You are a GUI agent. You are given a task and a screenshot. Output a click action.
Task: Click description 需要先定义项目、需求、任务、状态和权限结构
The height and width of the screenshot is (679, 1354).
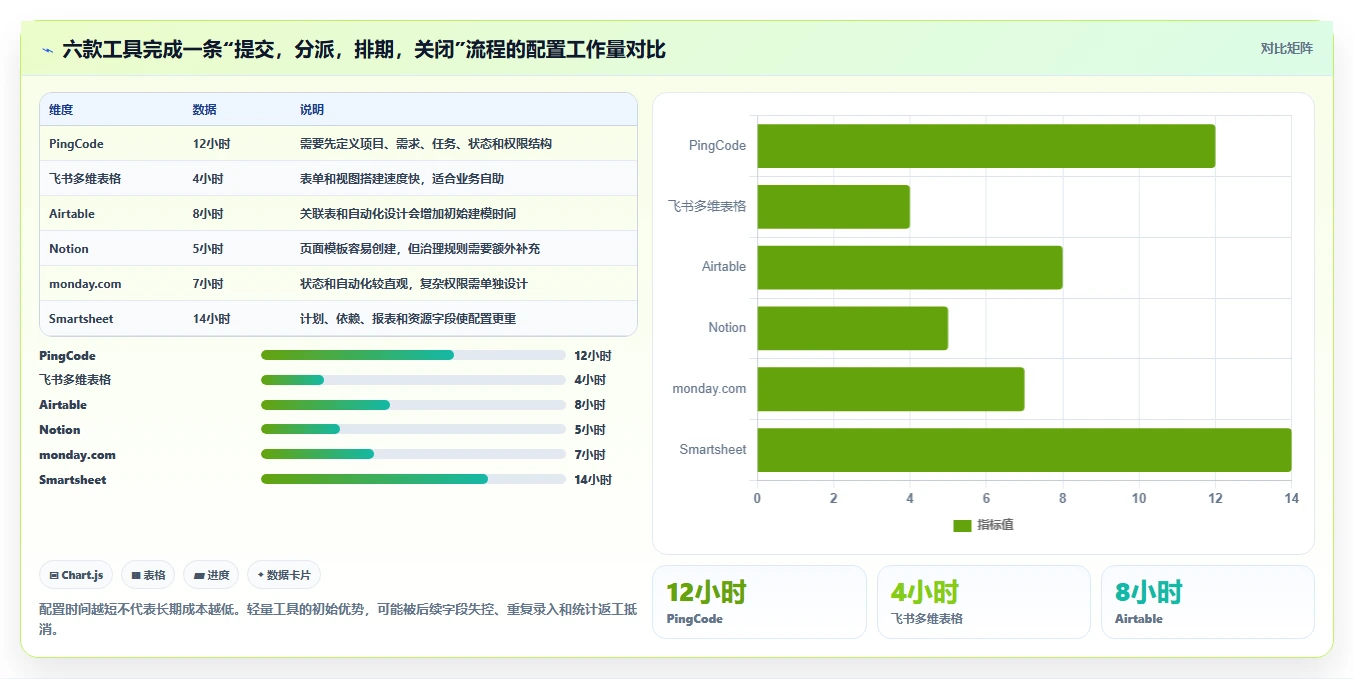point(426,144)
